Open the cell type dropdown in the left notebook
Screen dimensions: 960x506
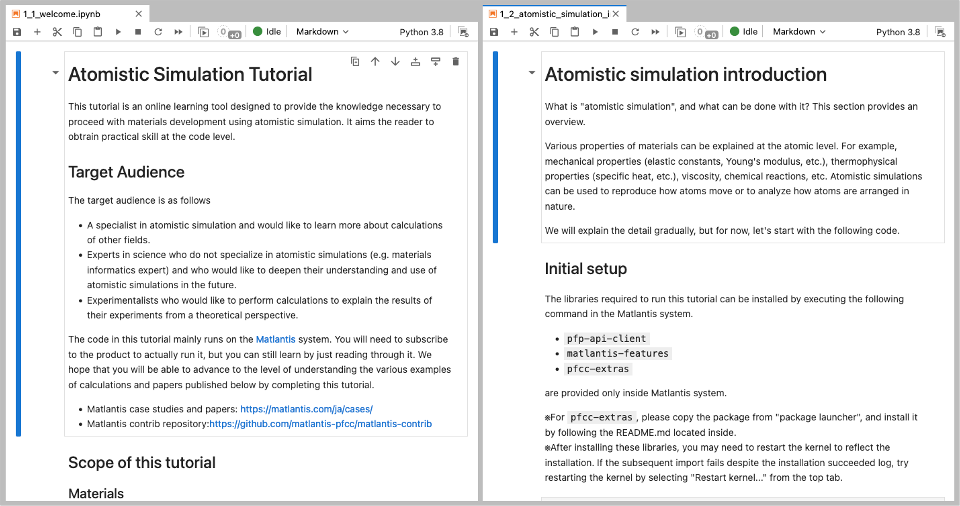(x=322, y=32)
